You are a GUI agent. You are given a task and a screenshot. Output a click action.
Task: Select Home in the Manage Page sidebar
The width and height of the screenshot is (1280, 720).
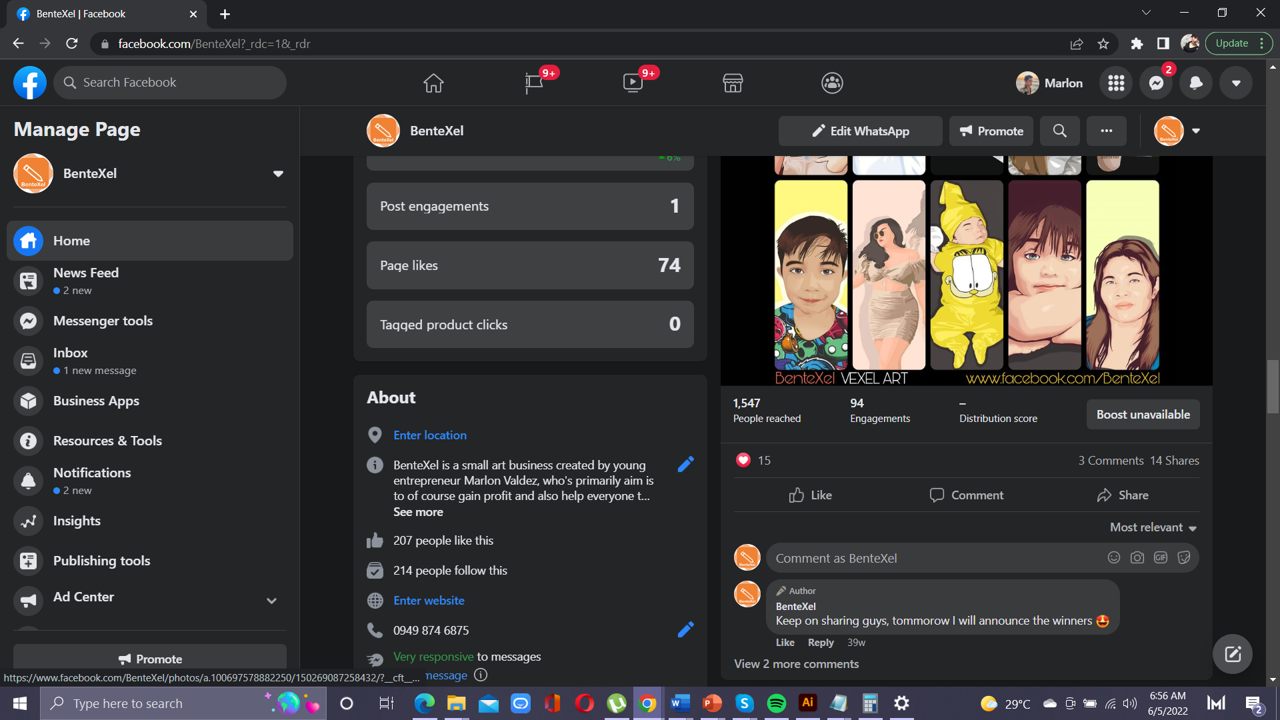point(151,241)
